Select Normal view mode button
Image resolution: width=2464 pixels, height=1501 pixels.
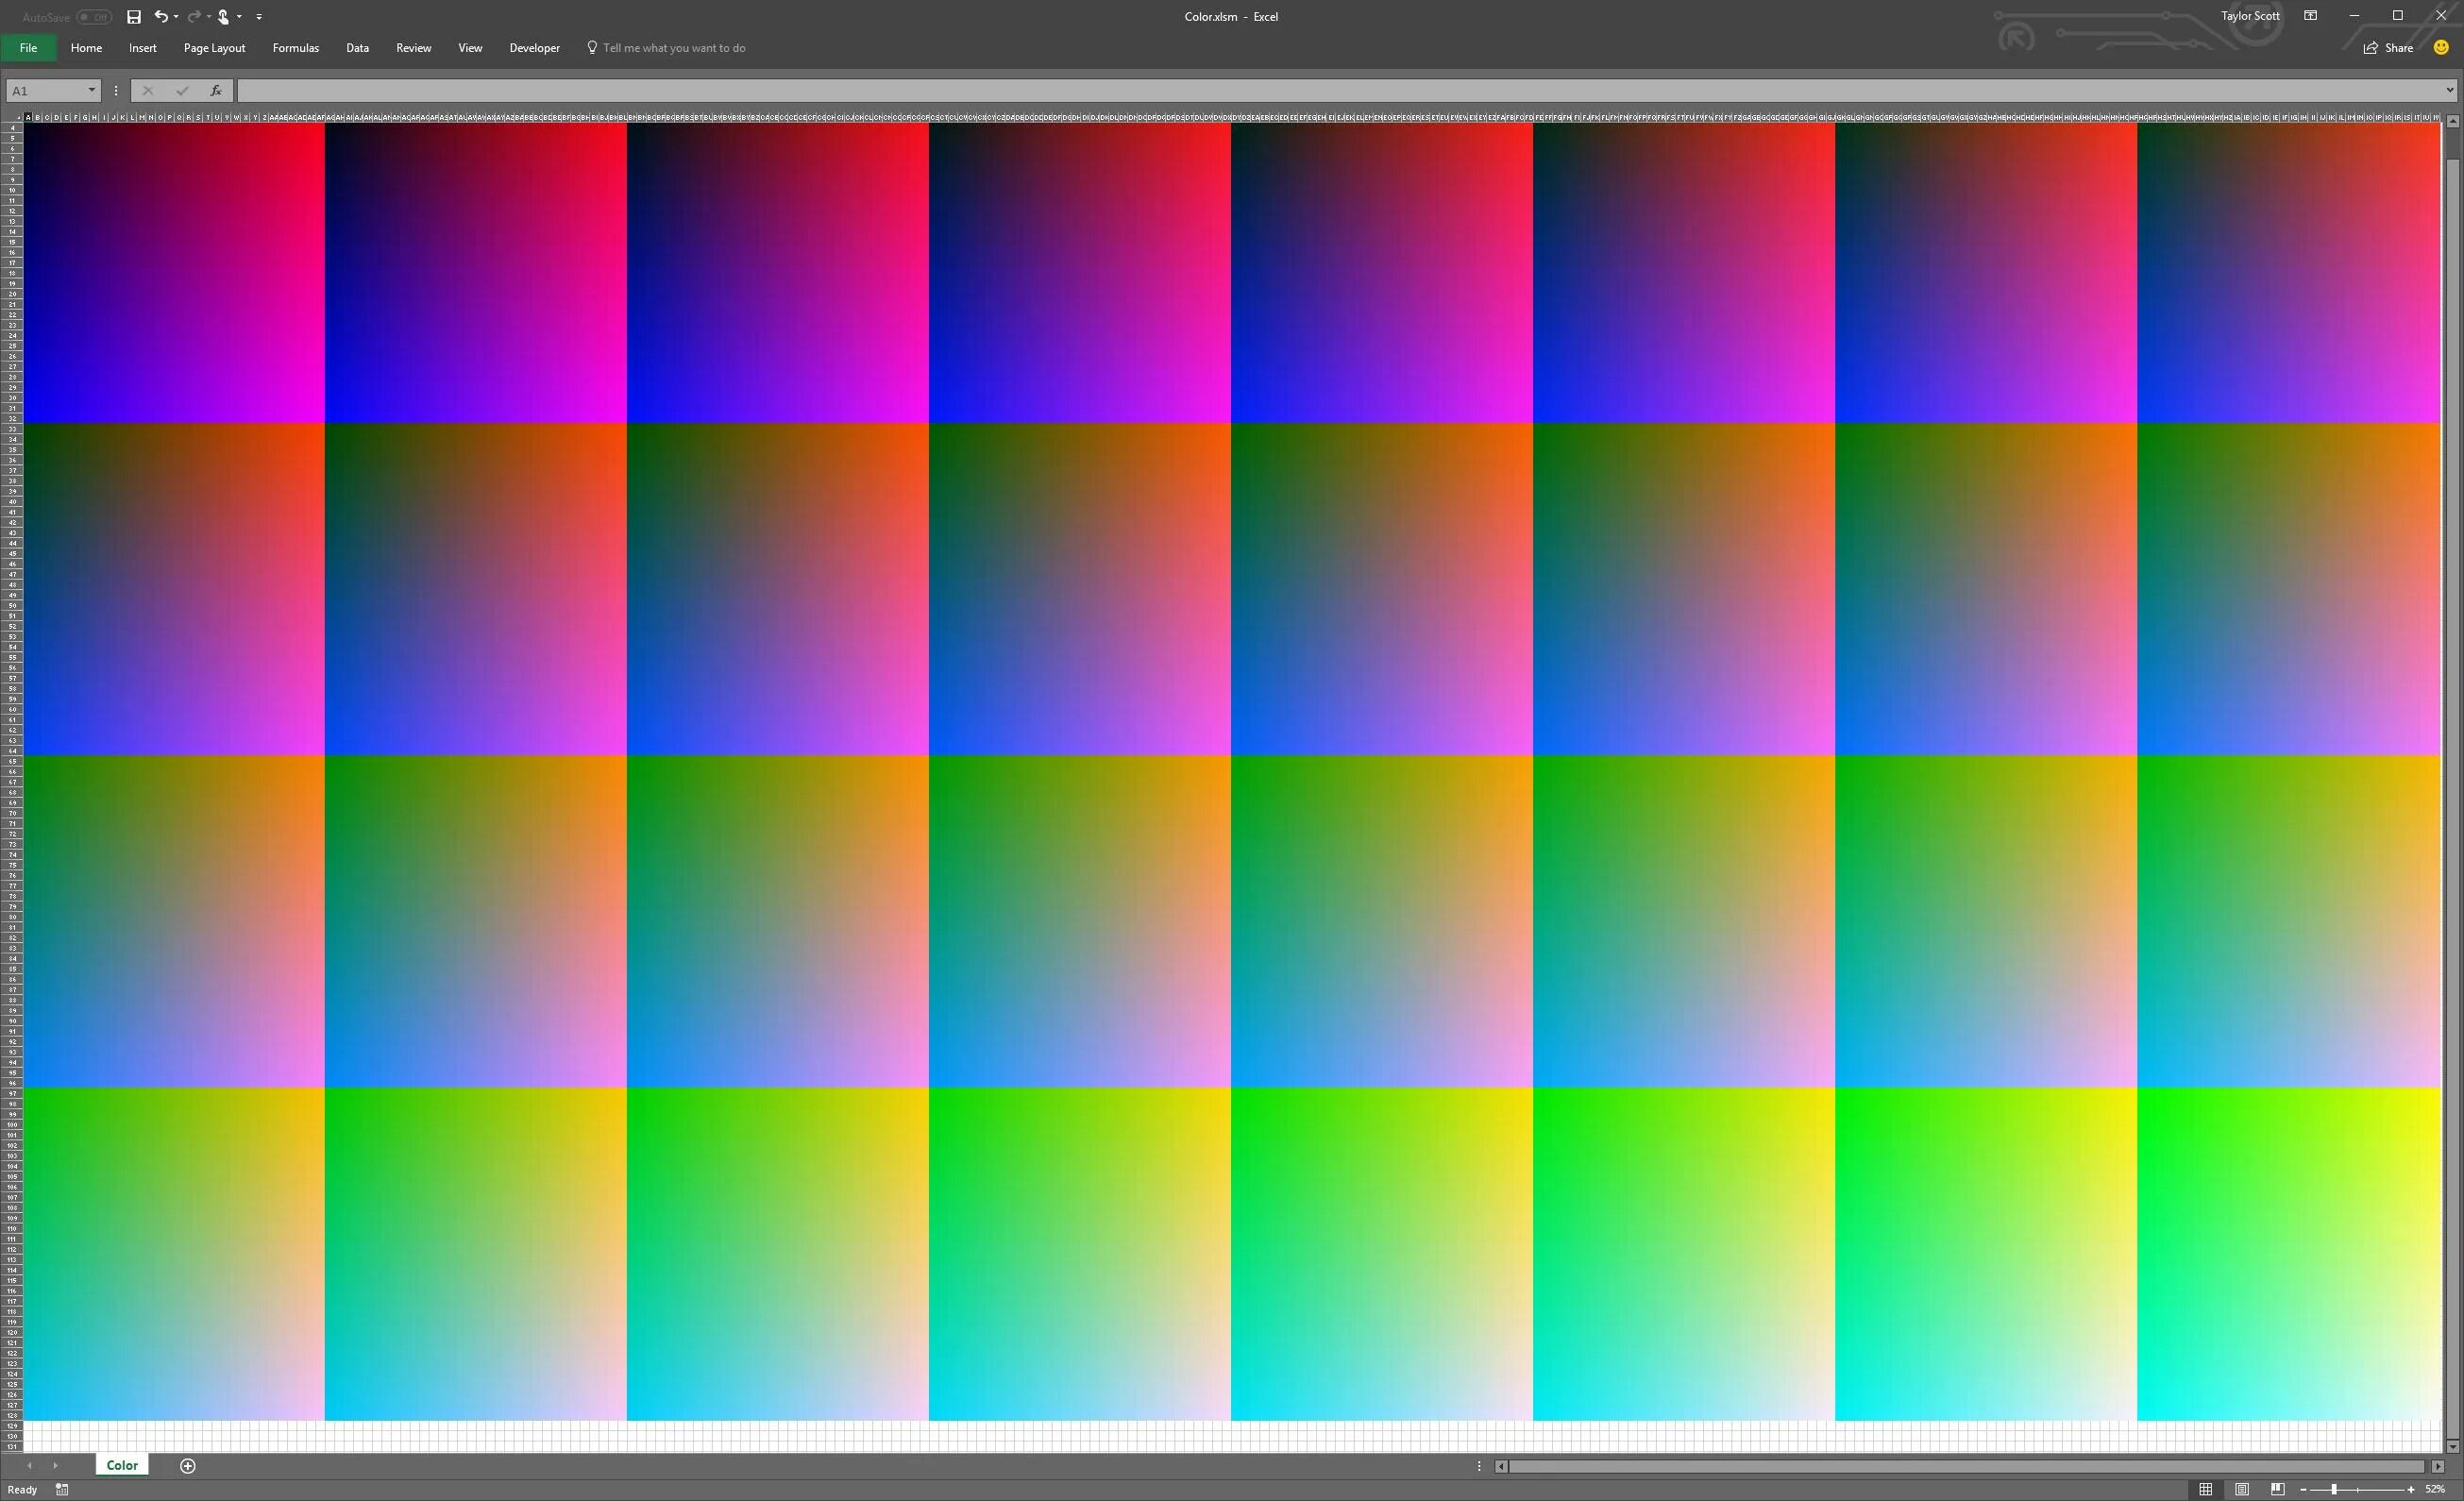pyautogui.click(x=2205, y=1489)
